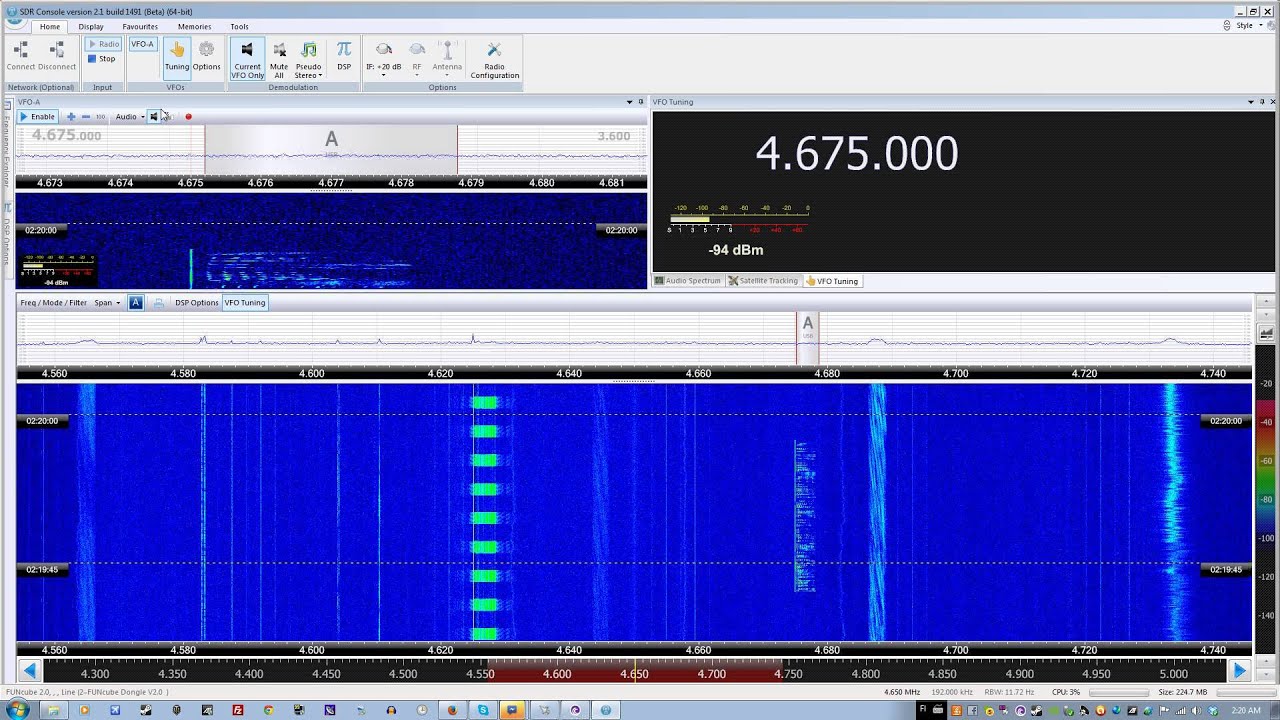Image resolution: width=1280 pixels, height=720 pixels.
Task: Open the Memories ribbon tab
Action: (x=194, y=27)
